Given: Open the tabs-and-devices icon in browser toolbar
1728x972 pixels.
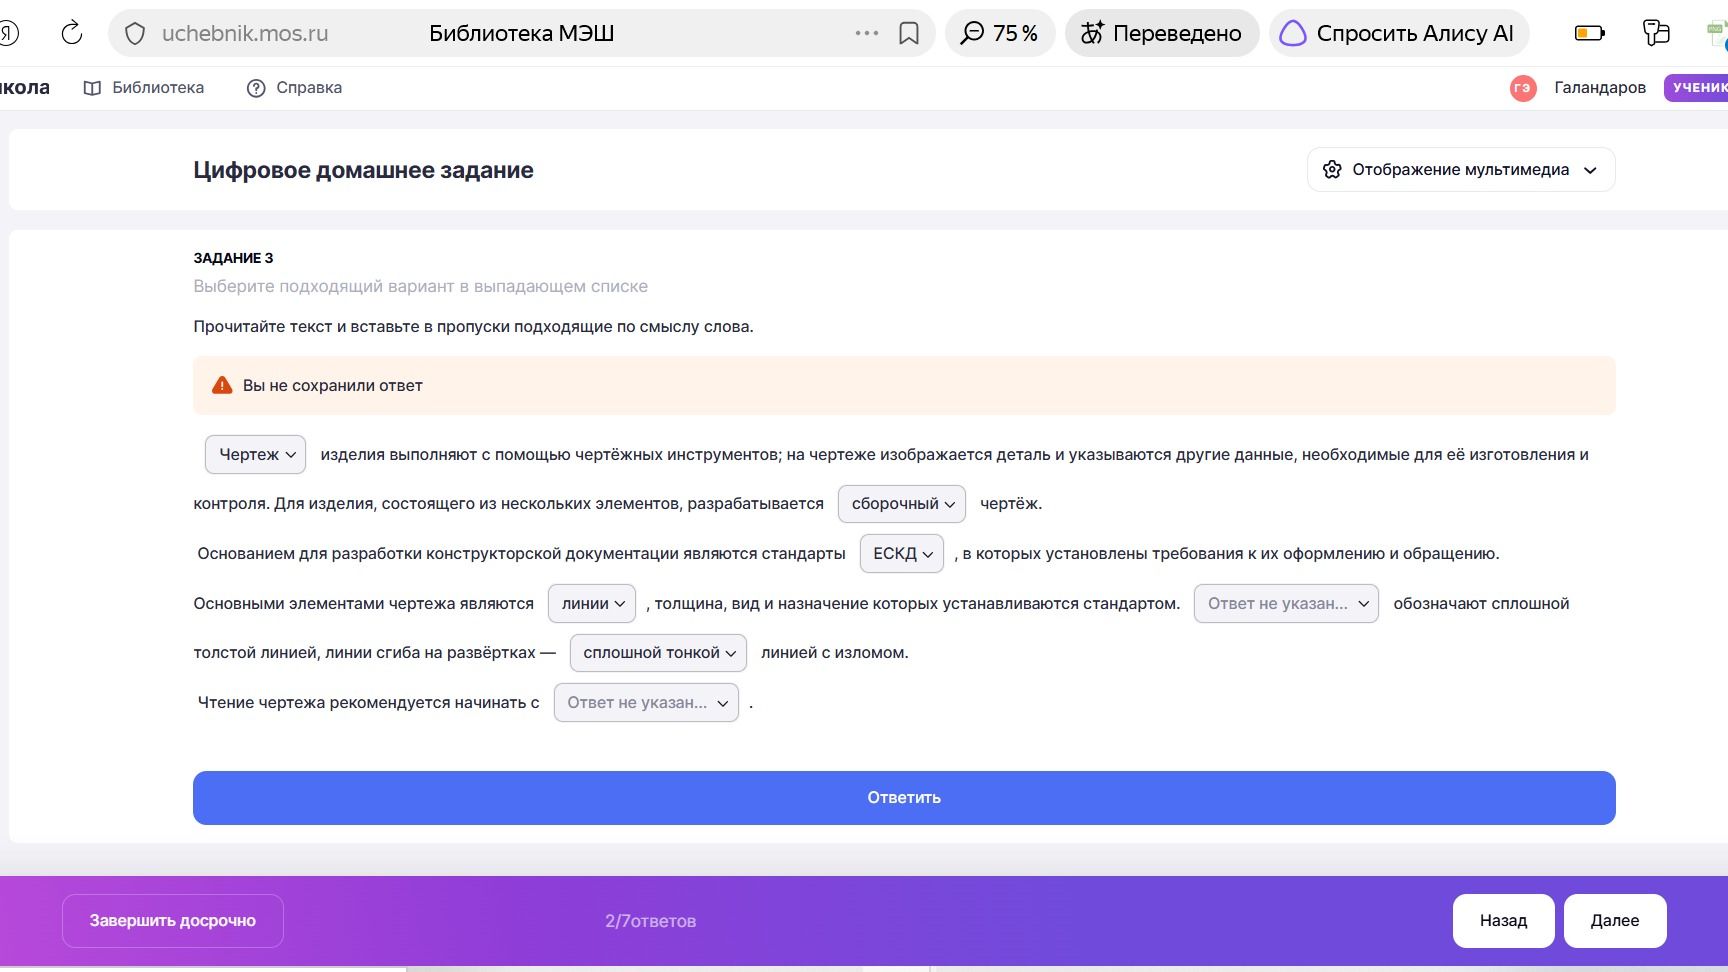Looking at the screenshot, I should 1656,33.
